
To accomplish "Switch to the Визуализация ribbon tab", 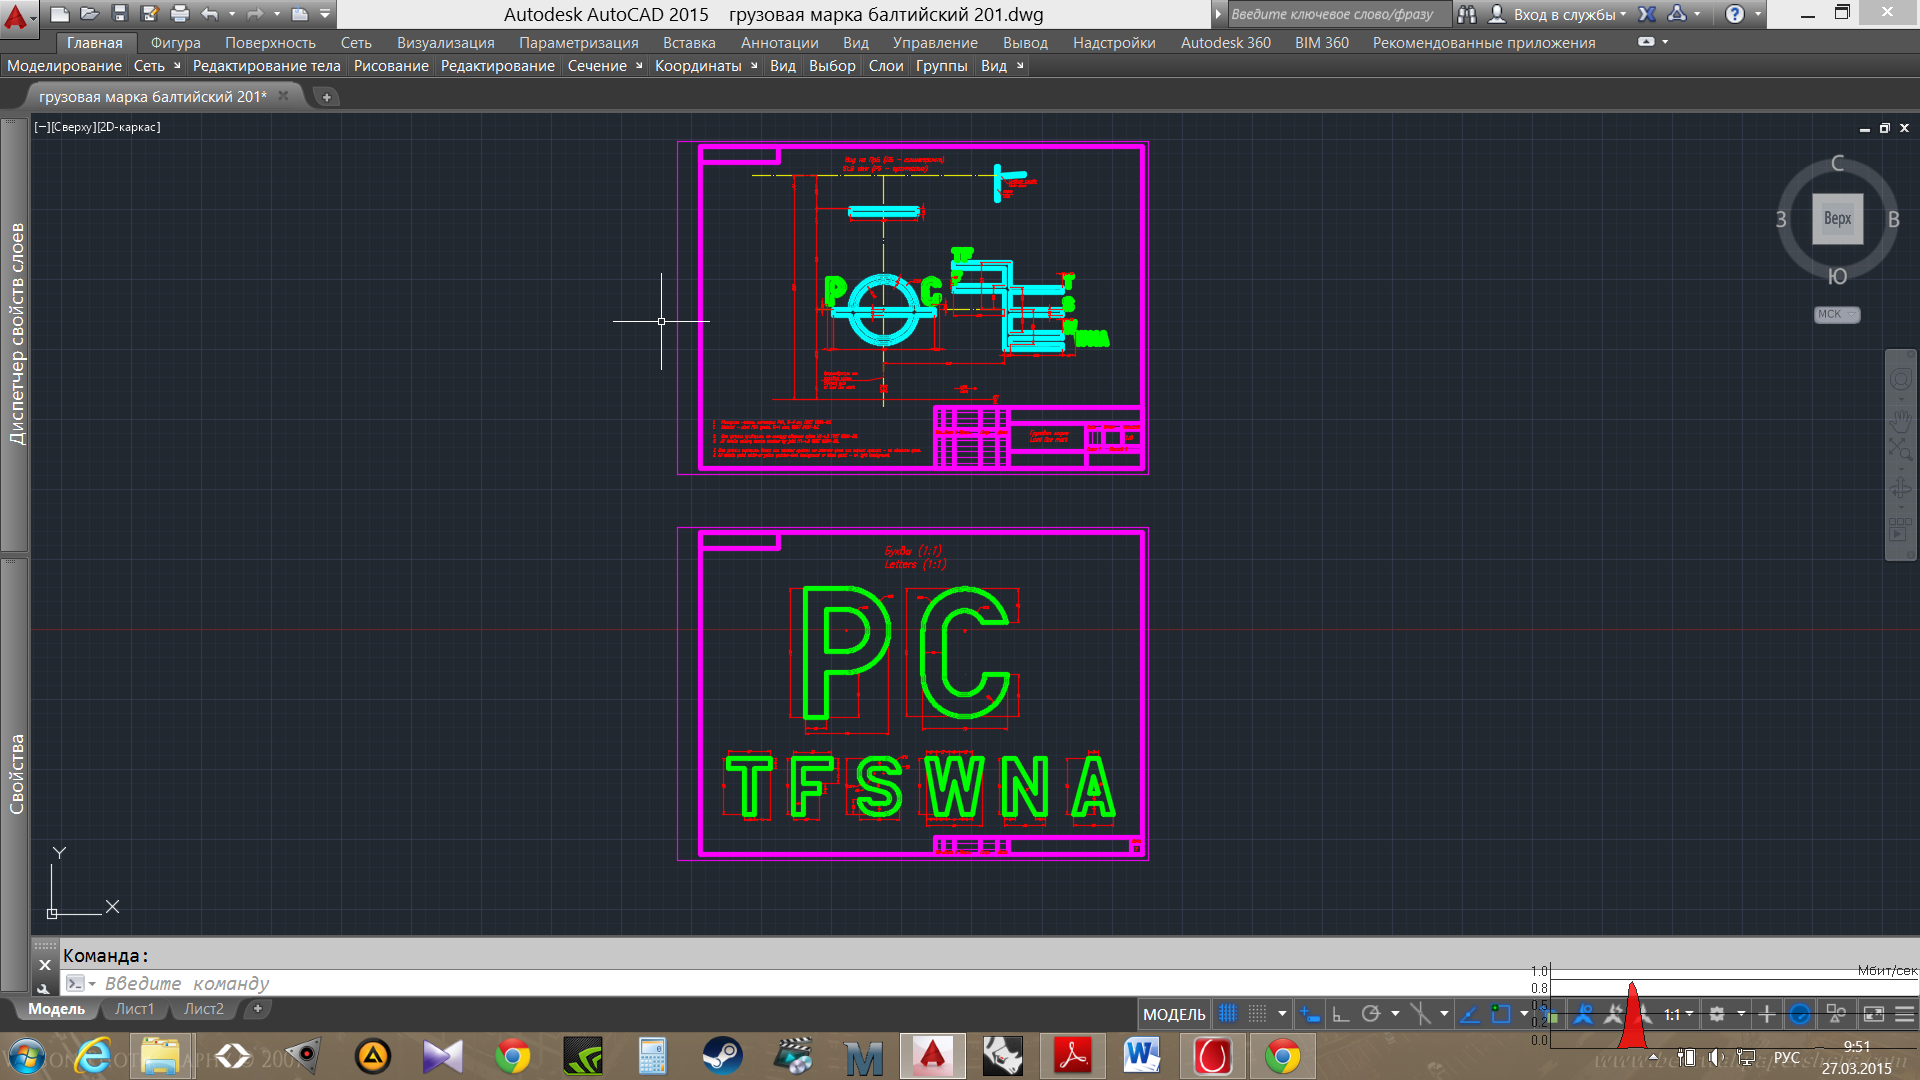I will coord(446,42).
